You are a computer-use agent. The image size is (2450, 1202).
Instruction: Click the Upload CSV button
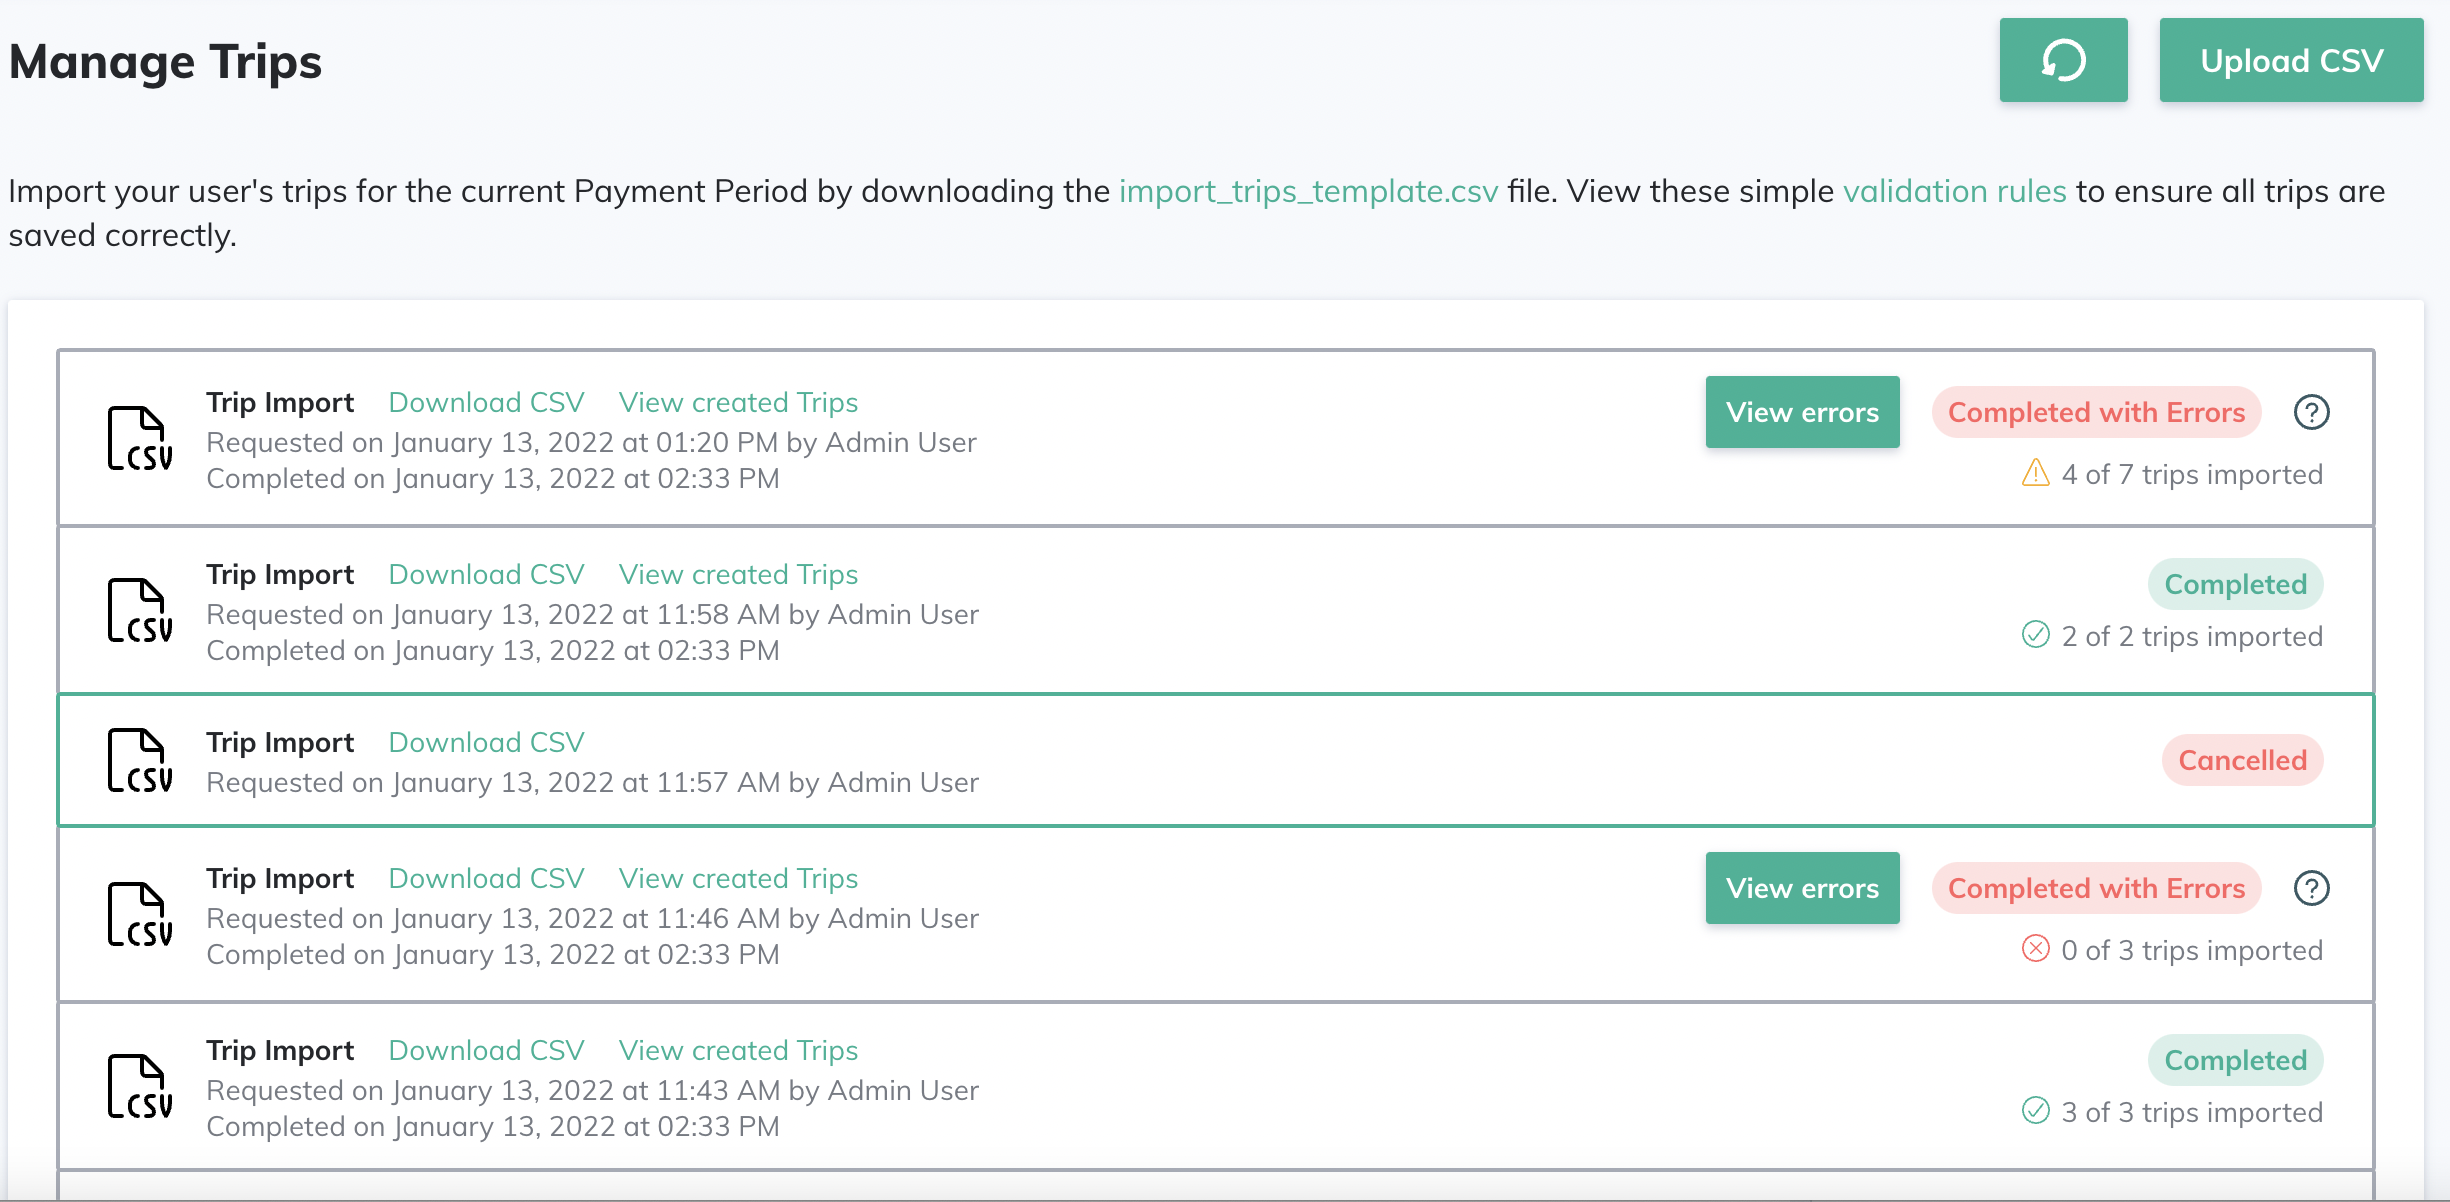(2291, 61)
